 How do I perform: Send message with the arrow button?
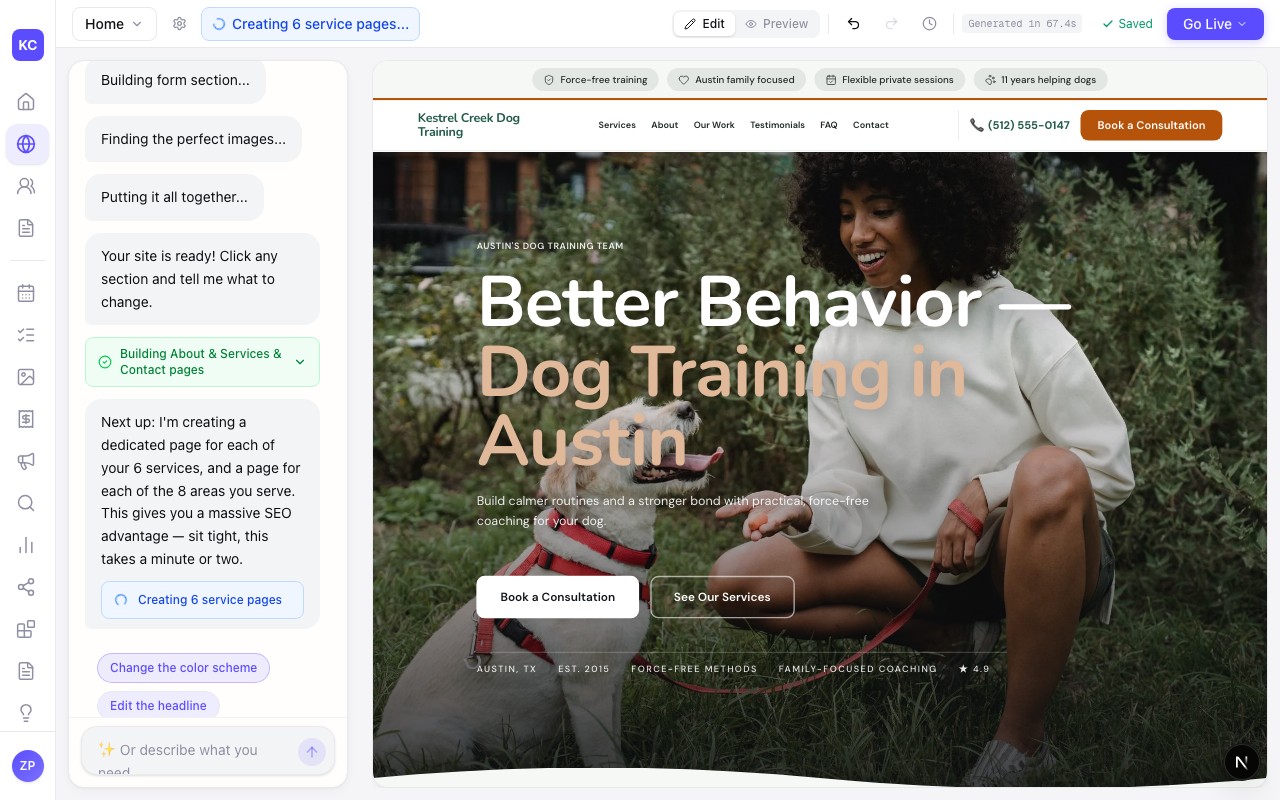click(x=312, y=752)
